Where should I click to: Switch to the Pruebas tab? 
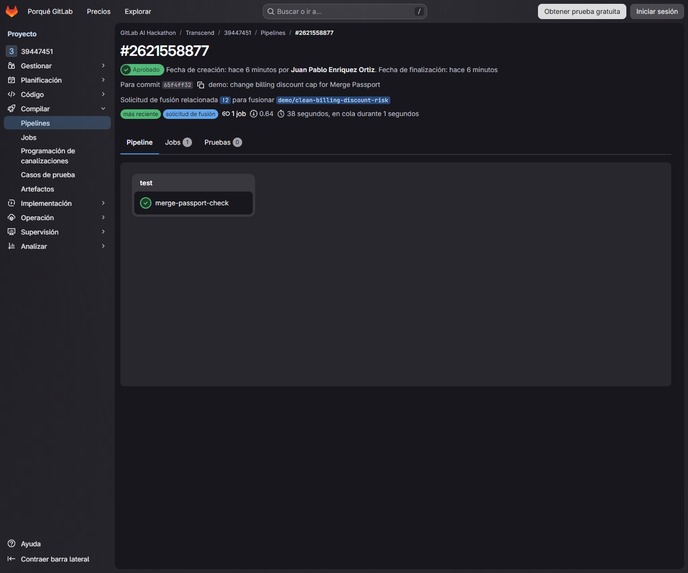pyautogui.click(x=223, y=143)
